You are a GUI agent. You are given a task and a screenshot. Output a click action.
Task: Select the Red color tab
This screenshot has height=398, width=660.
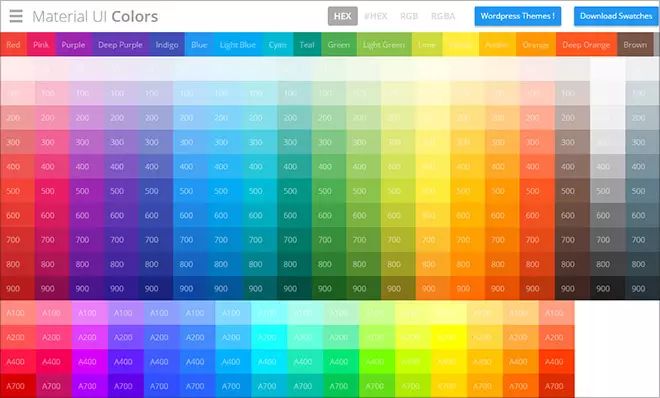(13, 45)
